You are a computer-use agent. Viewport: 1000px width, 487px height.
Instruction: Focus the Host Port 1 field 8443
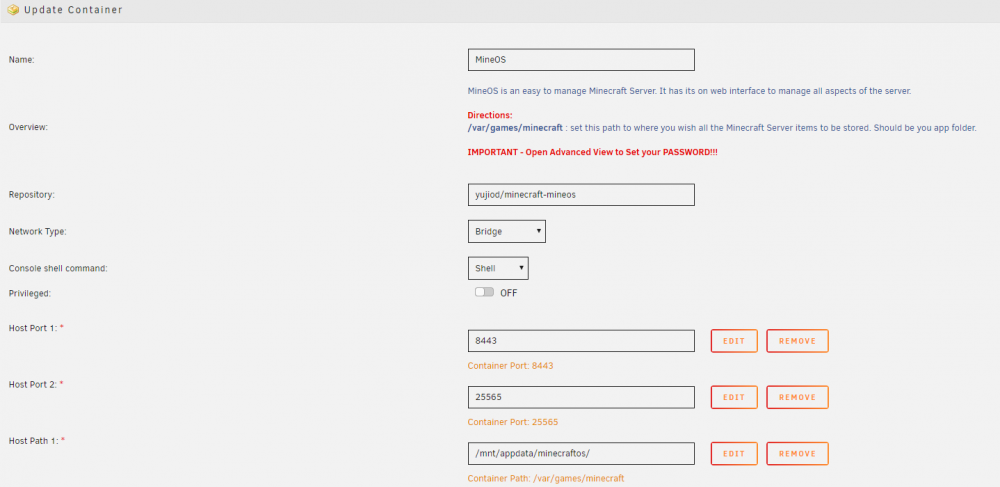(581, 341)
